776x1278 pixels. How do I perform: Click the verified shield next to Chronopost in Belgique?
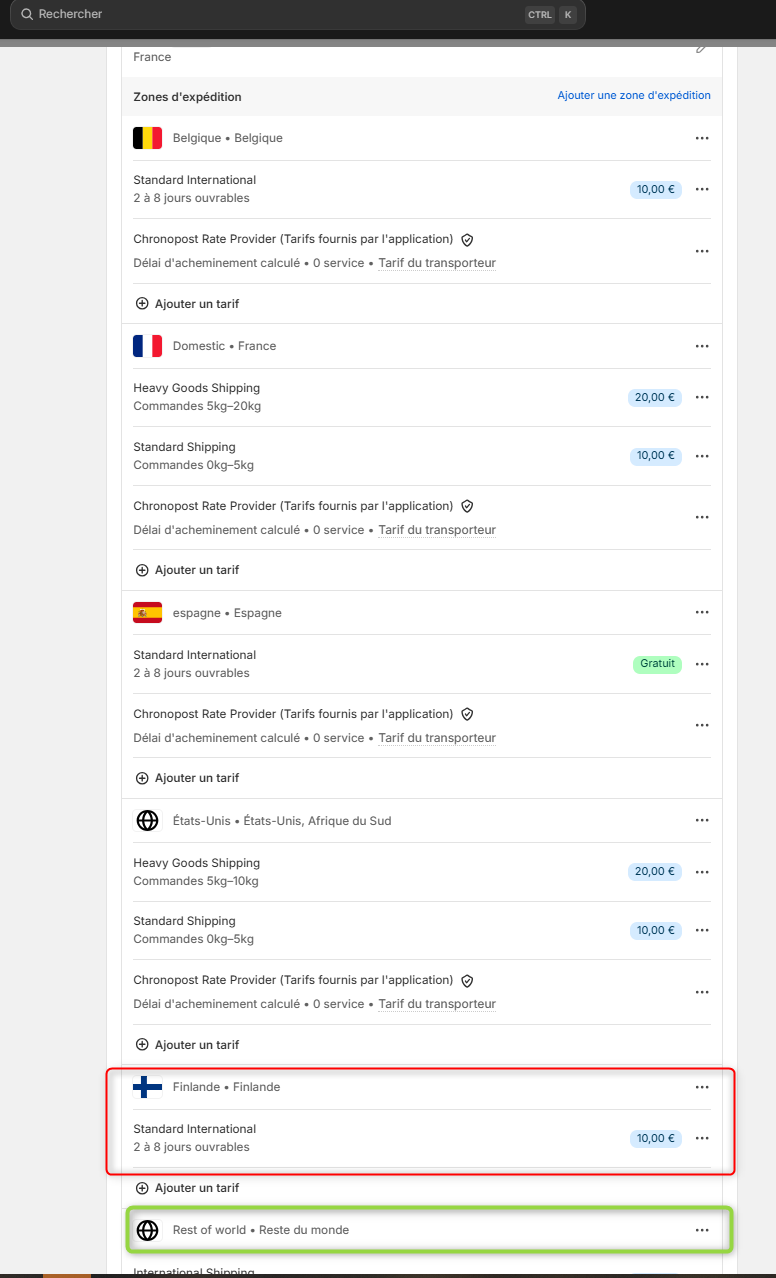(467, 240)
